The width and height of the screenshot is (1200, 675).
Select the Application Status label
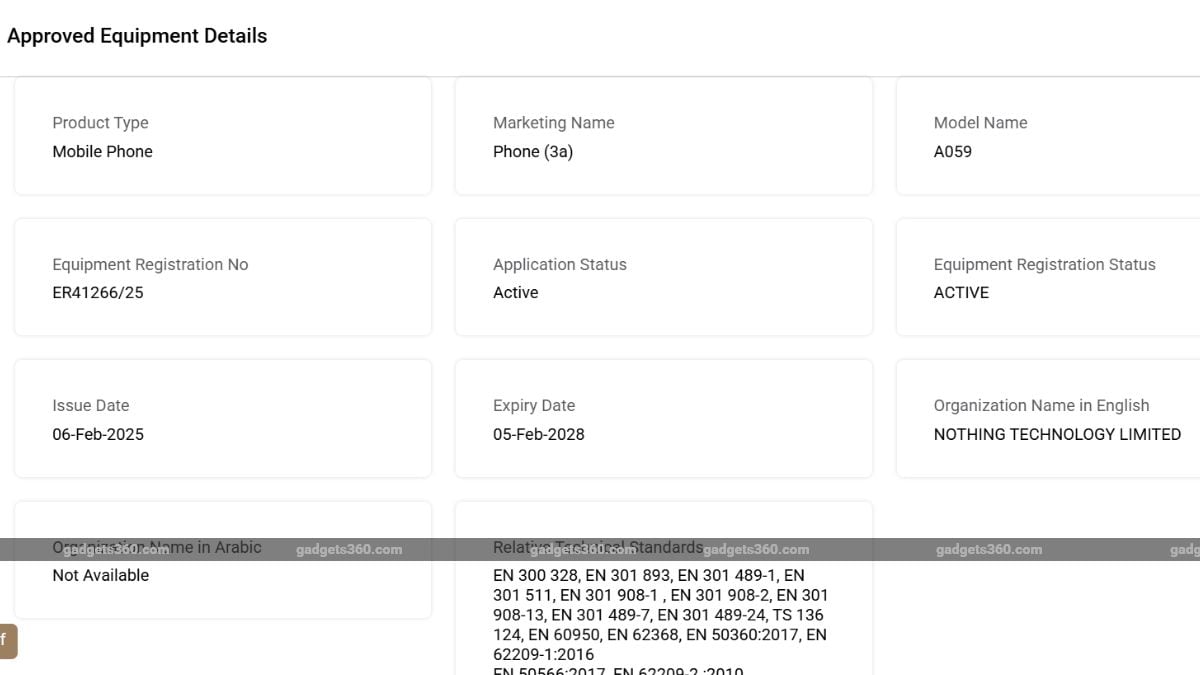pyautogui.click(x=559, y=265)
